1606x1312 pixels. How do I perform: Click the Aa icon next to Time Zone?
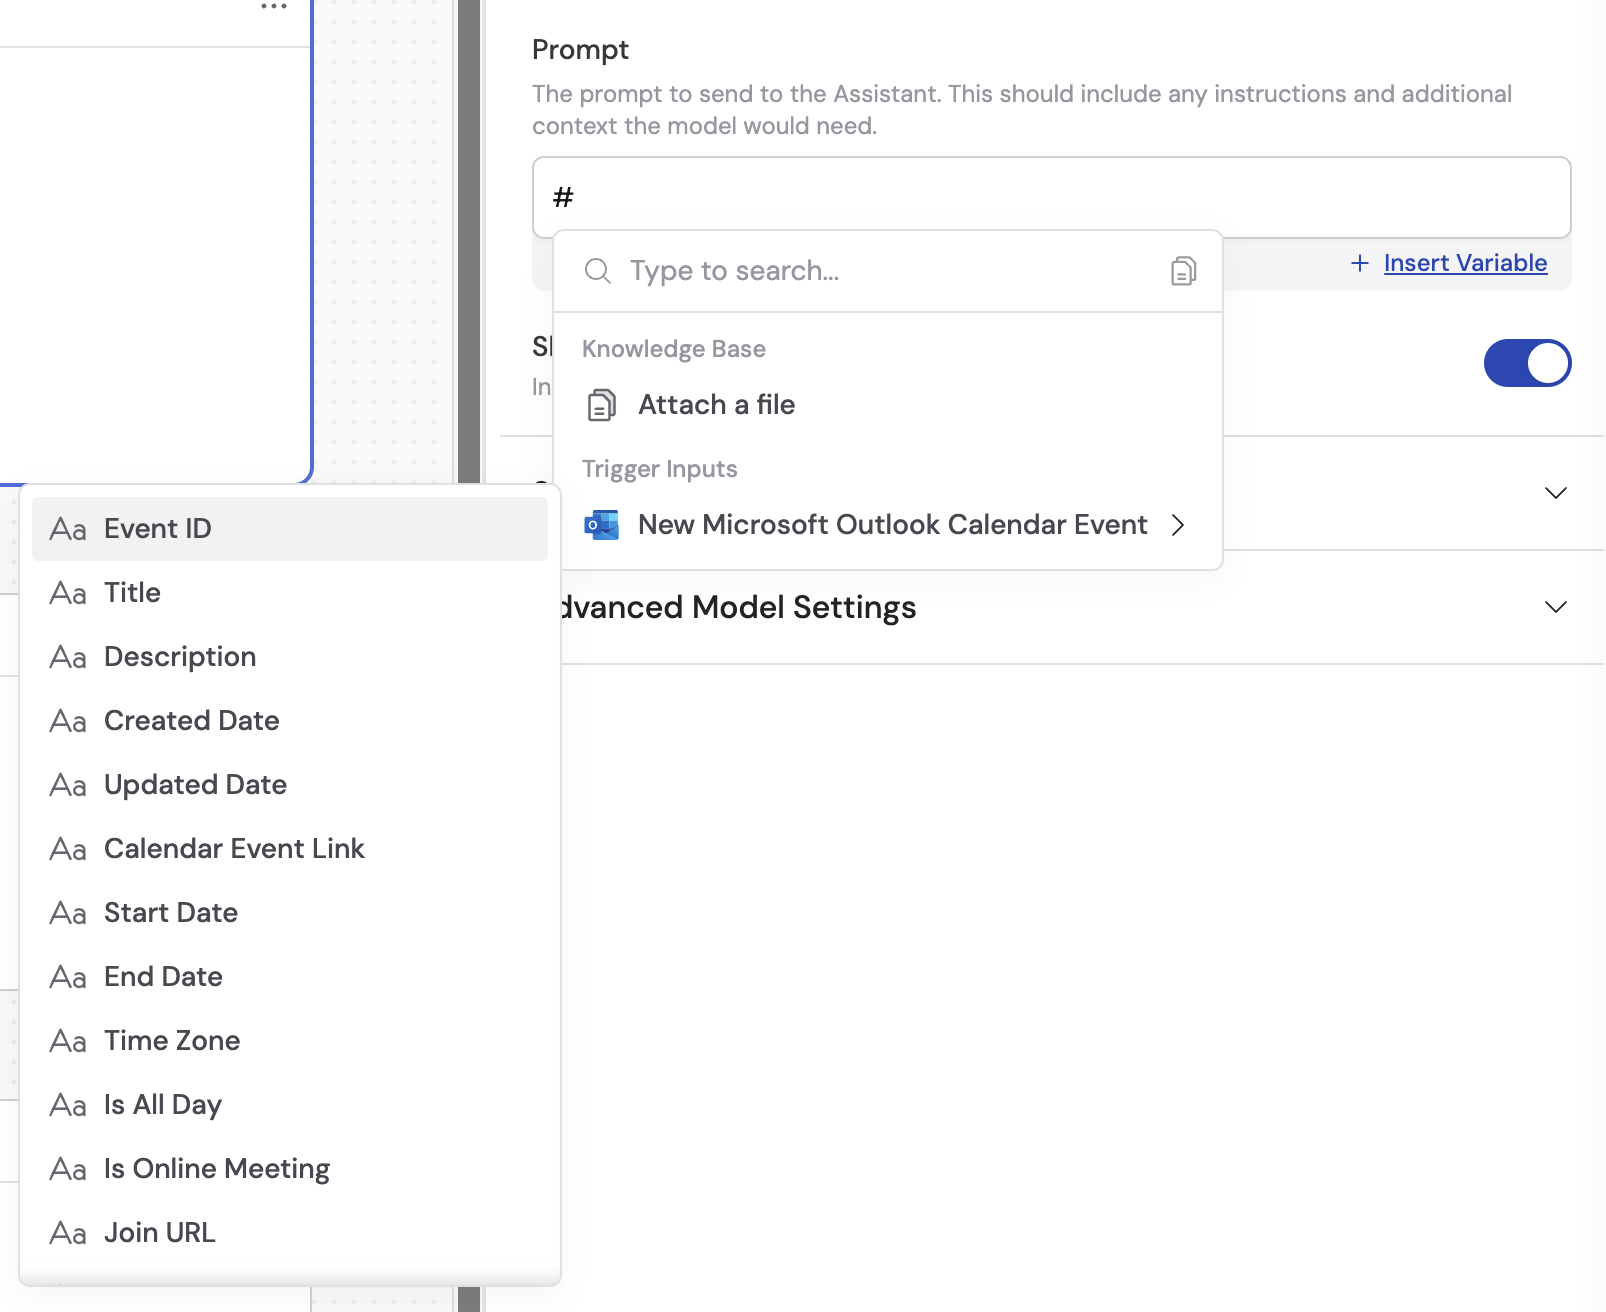pyautogui.click(x=67, y=1041)
